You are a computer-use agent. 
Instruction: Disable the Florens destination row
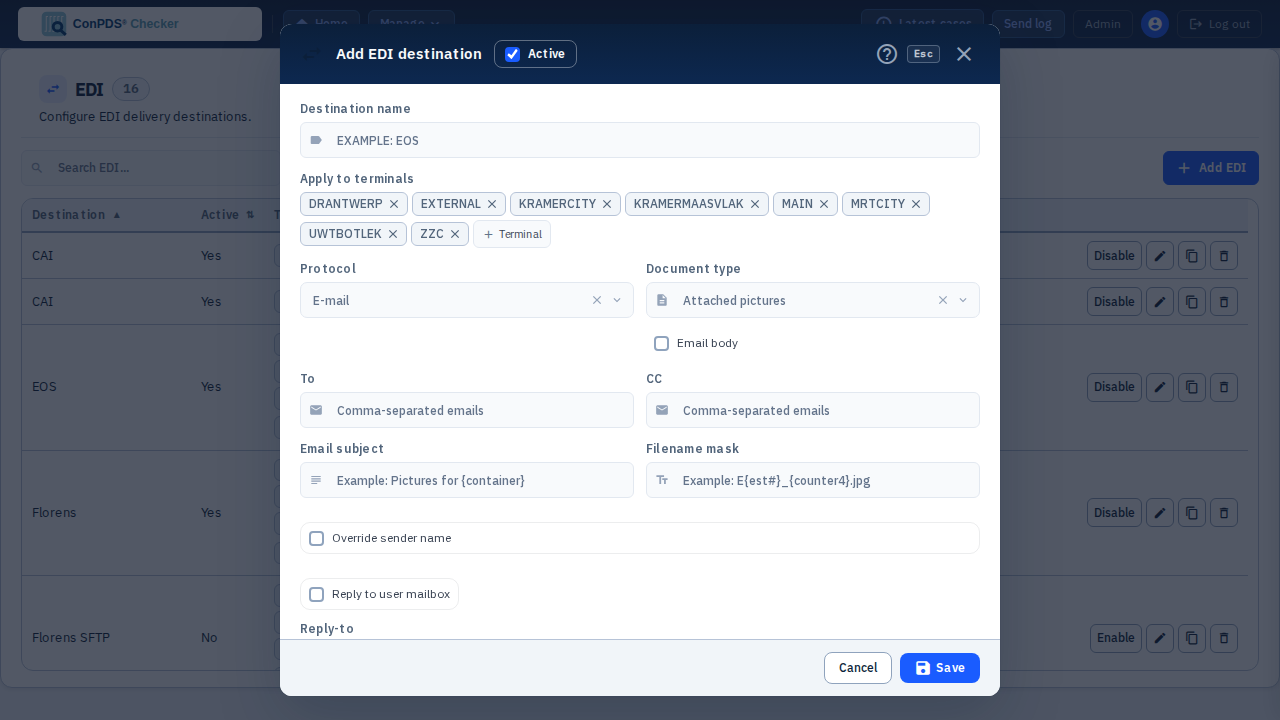tap(1114, 513)
